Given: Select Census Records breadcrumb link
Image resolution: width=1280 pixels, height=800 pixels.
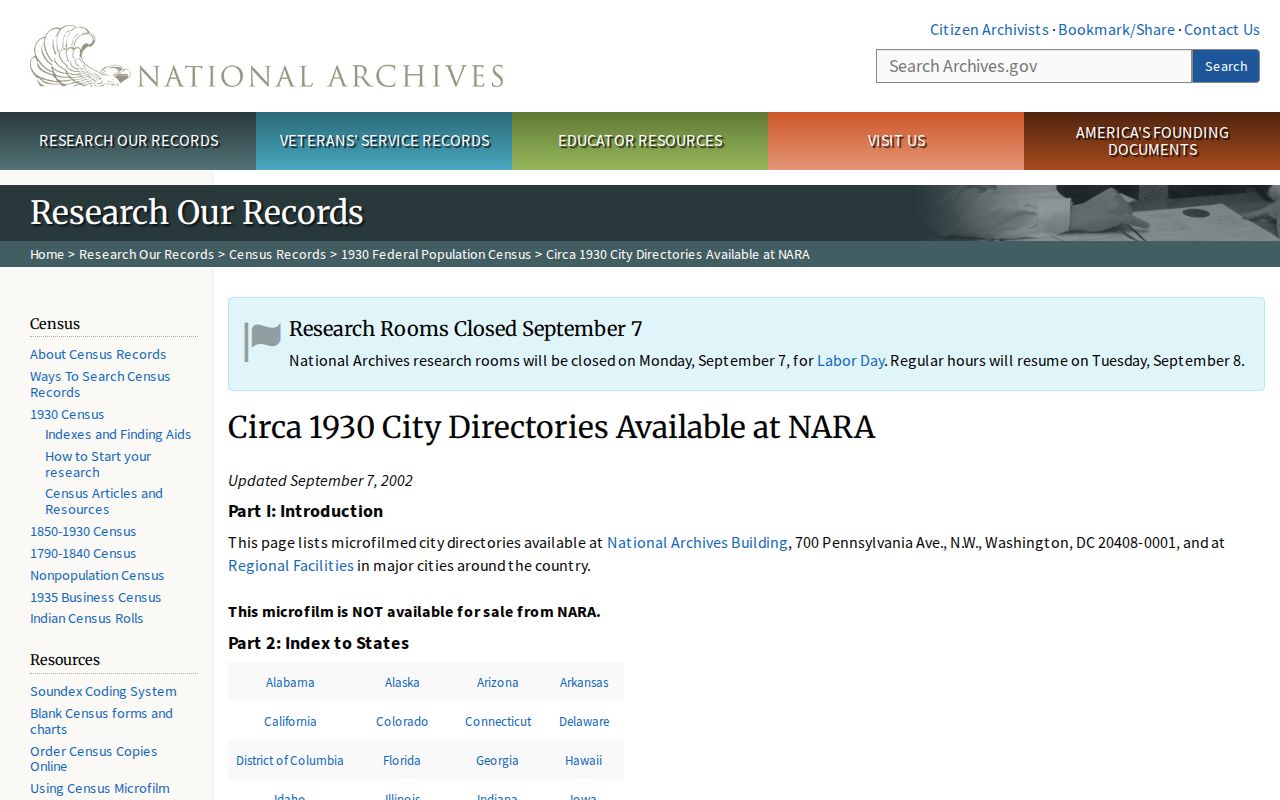Looking at the screenshot, I should pyautogui.click(x=277, y=254).
